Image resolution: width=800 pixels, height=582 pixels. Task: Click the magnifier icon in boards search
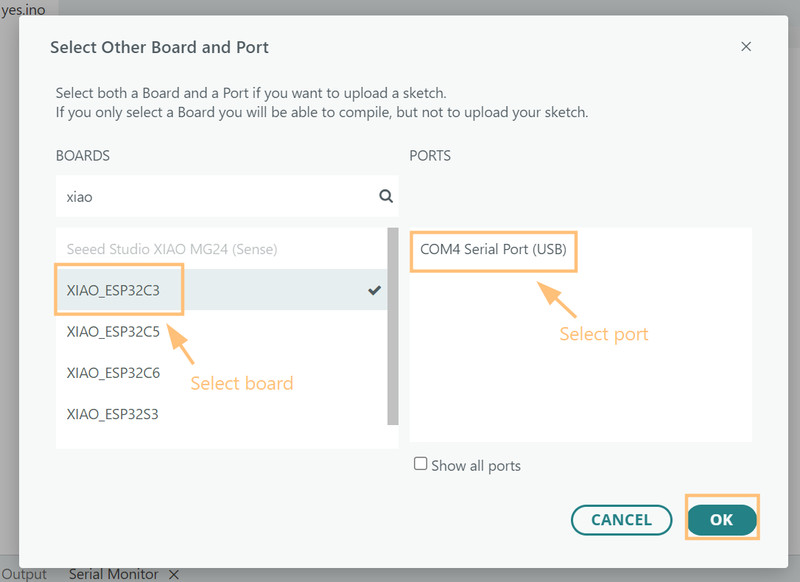click(386, 197)
